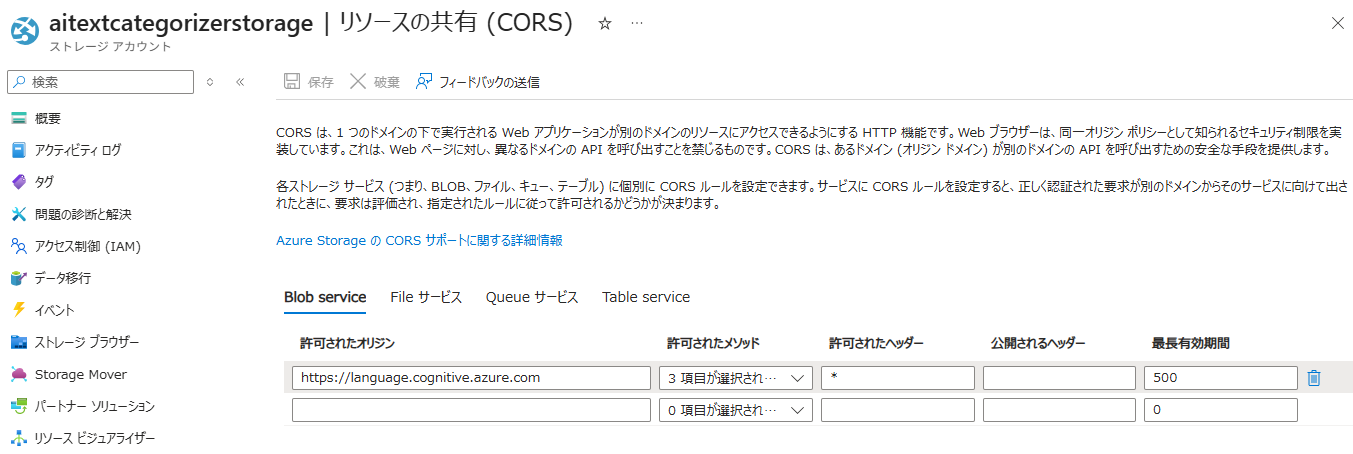Click the 許可されたオリジン column header
The width and height of the screenshot is (1353, 454).
pos(347,343)
